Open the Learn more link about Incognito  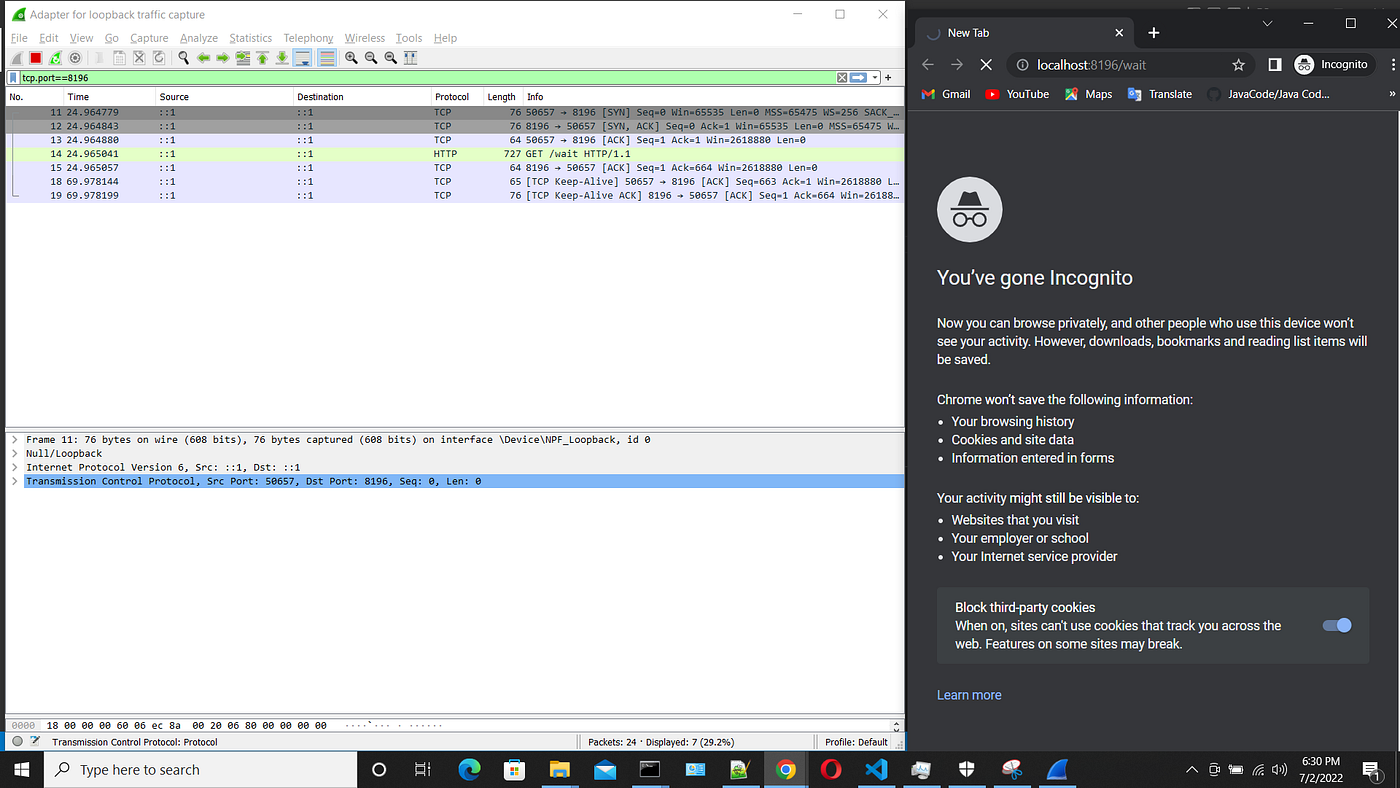[x=968, y=694]
